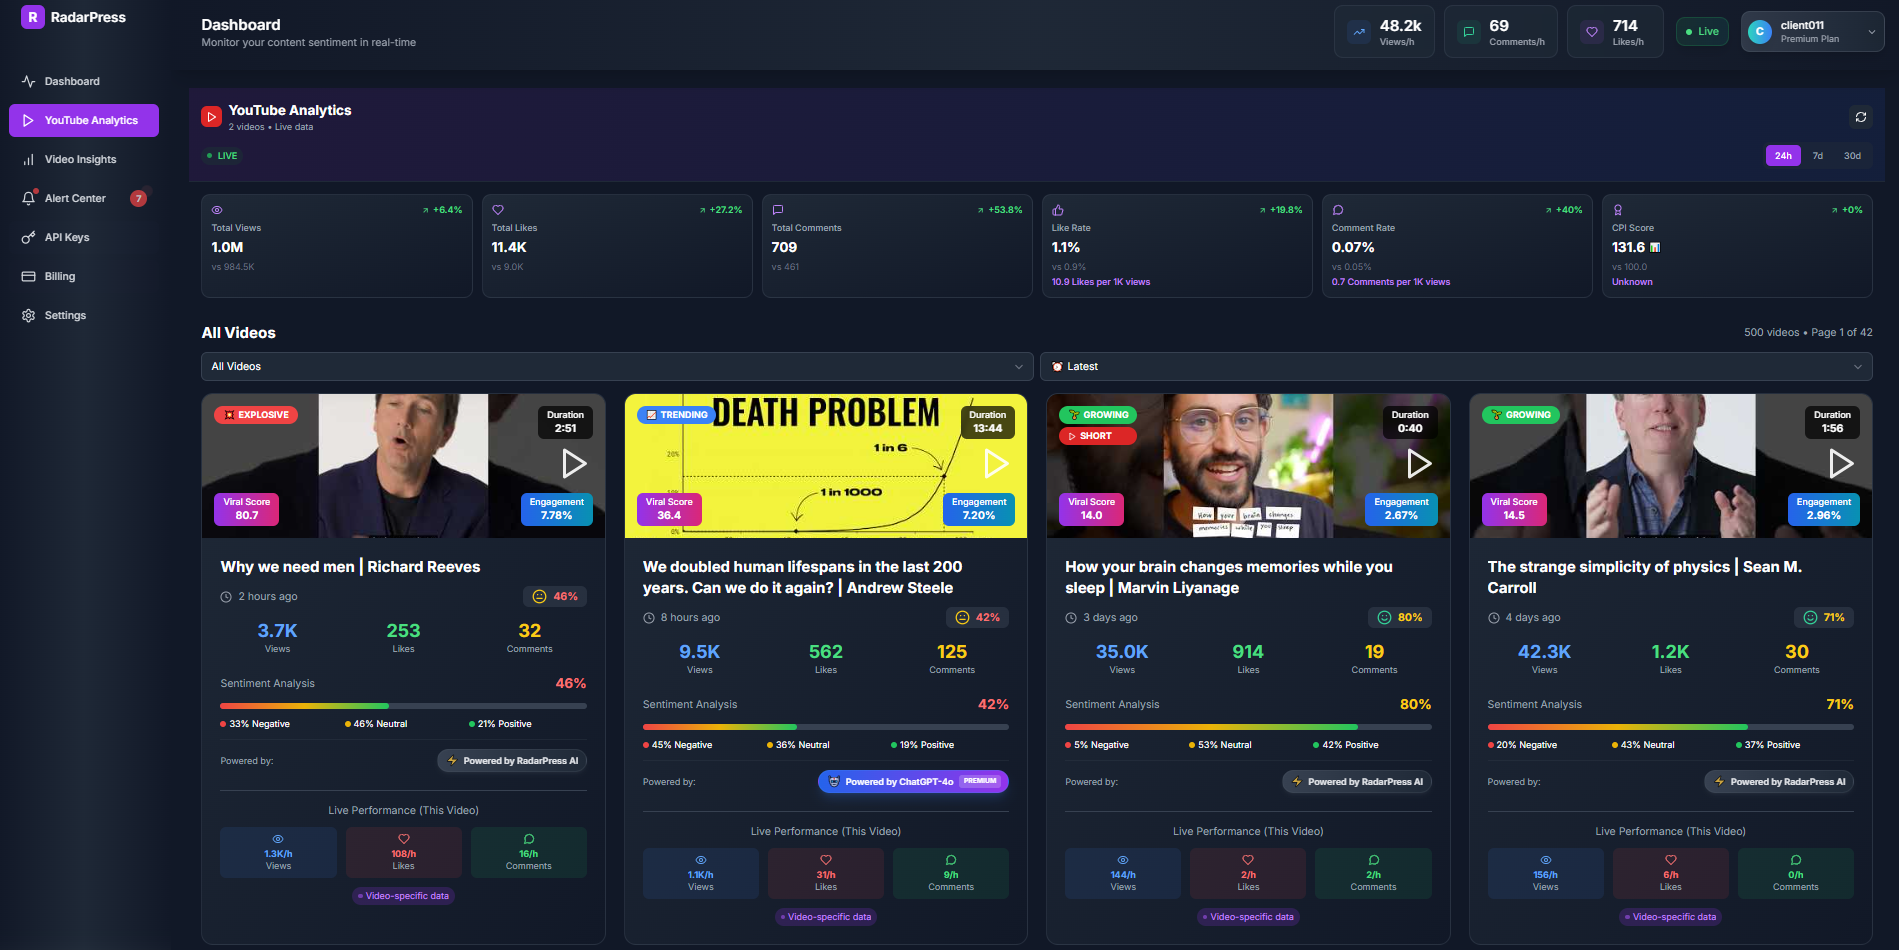The height and width of the screenshot is (950, 1899).
Task: Toggle Video-specific data on Richard Reeves video
Action: click(x=403, y=896)
